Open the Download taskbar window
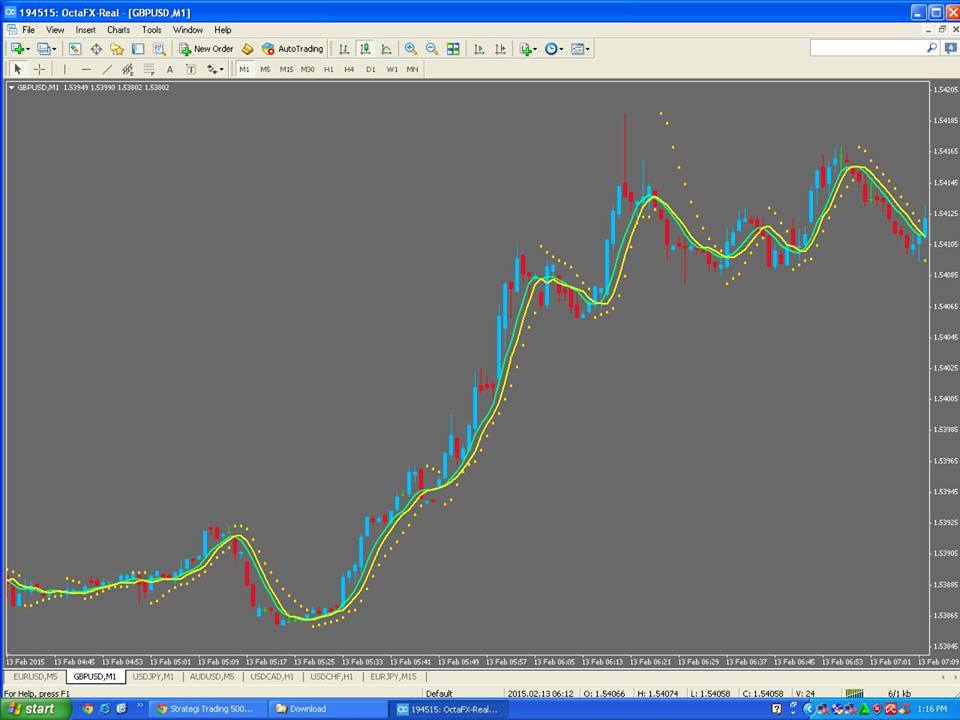The height and width of the screenshot is (720, 960). tap(328, 709)
